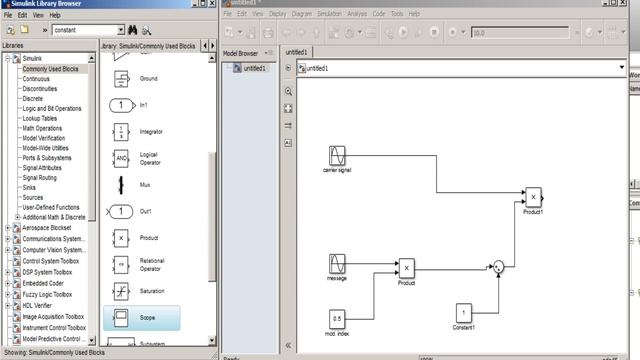The width and height of the screenshot is (640, 360).
Task: Click the zoom magnifier icon in canvas palette
Action: [x=288, y=91]
